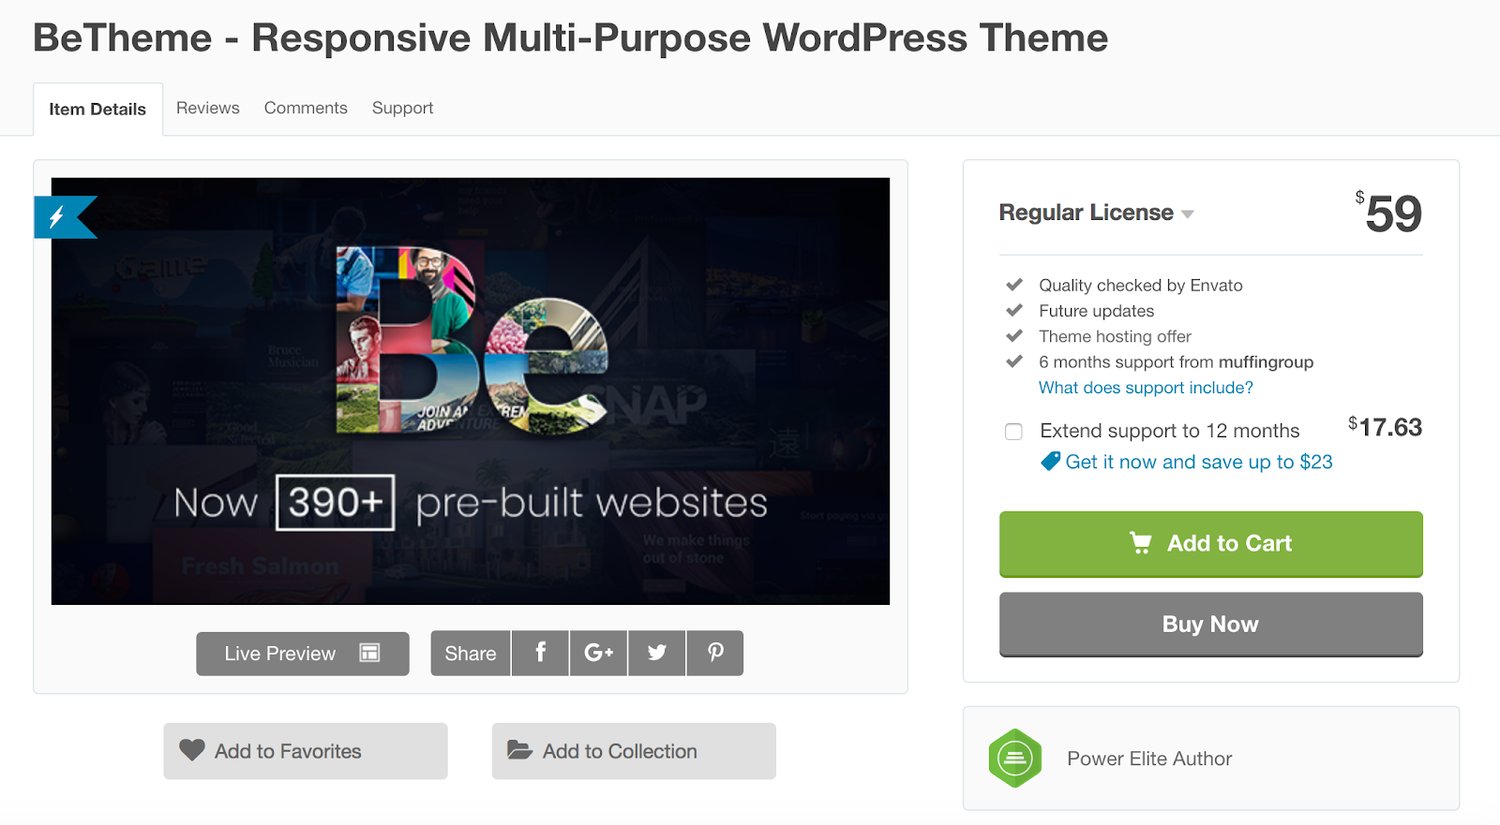Click the BeTheme page title heading
The image size is (1500, 825).
coord(570,38)
